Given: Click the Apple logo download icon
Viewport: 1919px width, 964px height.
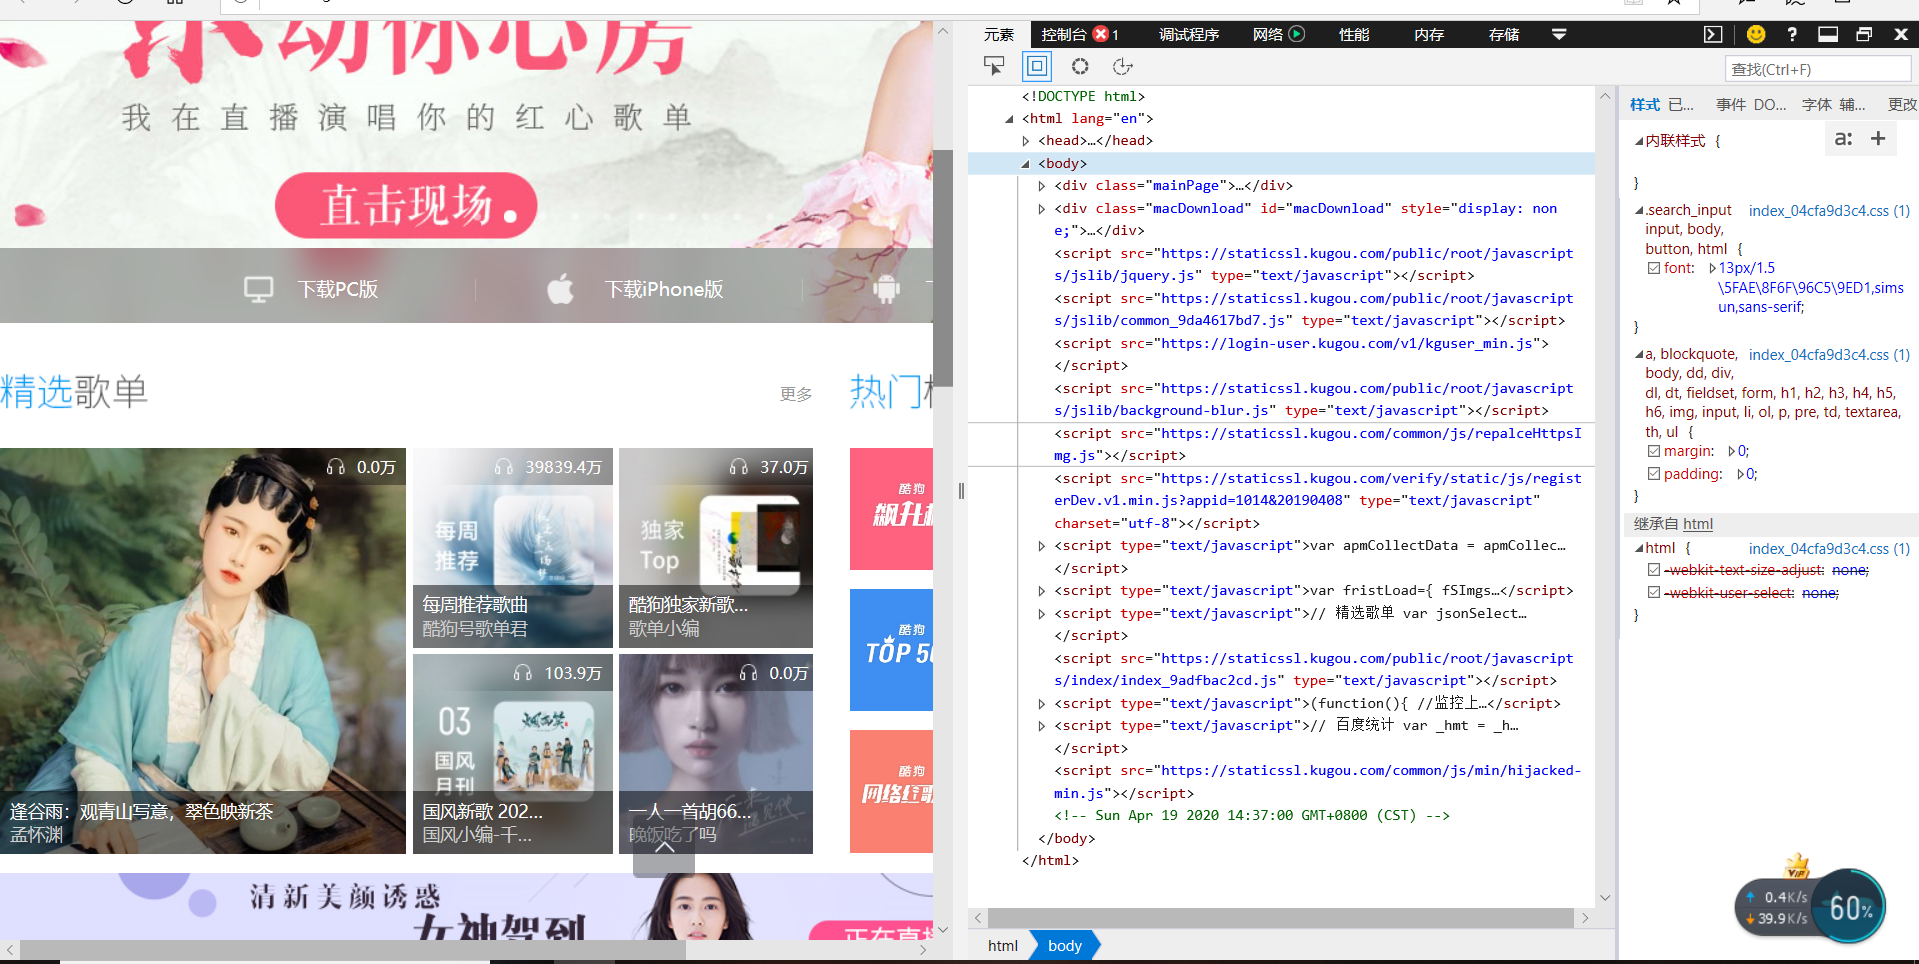Looking at the screenshot, I should coord(561,289).
